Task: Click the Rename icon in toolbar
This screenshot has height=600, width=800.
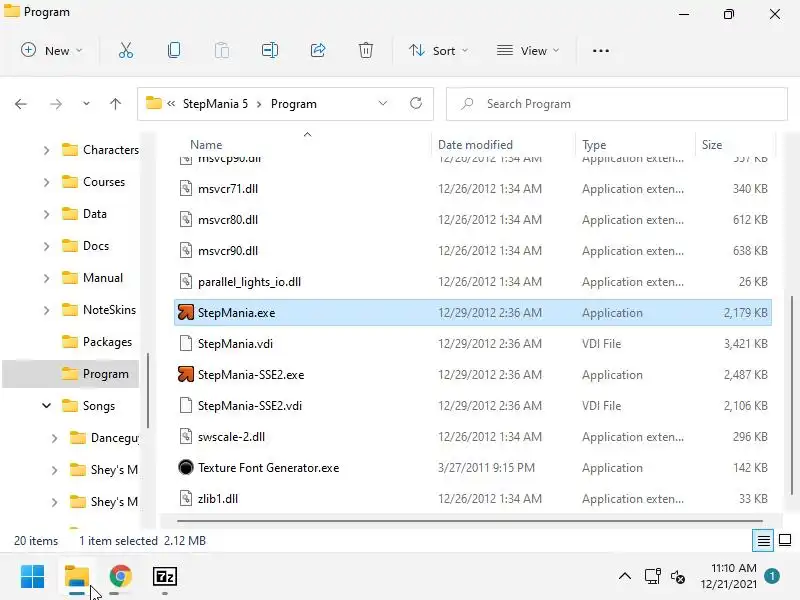Action: 270,51
